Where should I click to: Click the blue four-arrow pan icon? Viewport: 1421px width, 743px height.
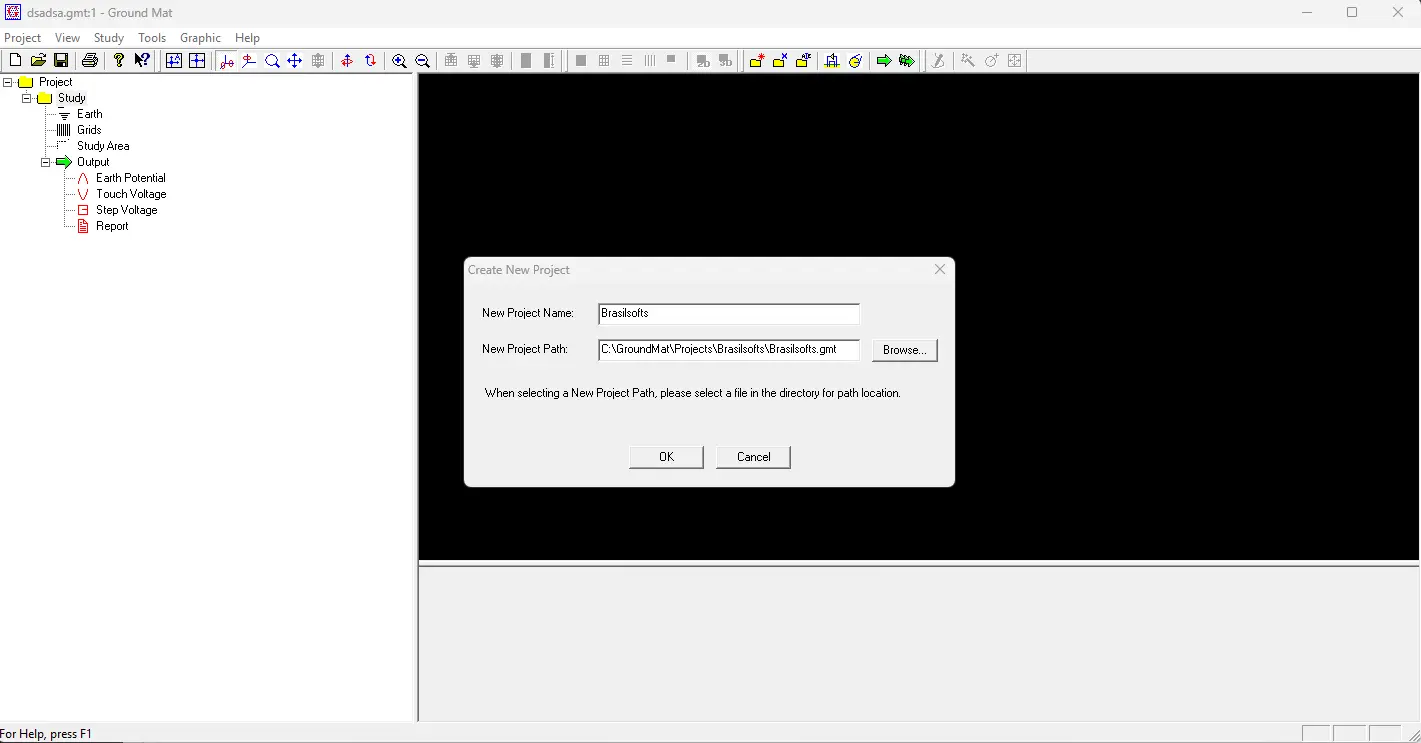[x=295, y=61]
